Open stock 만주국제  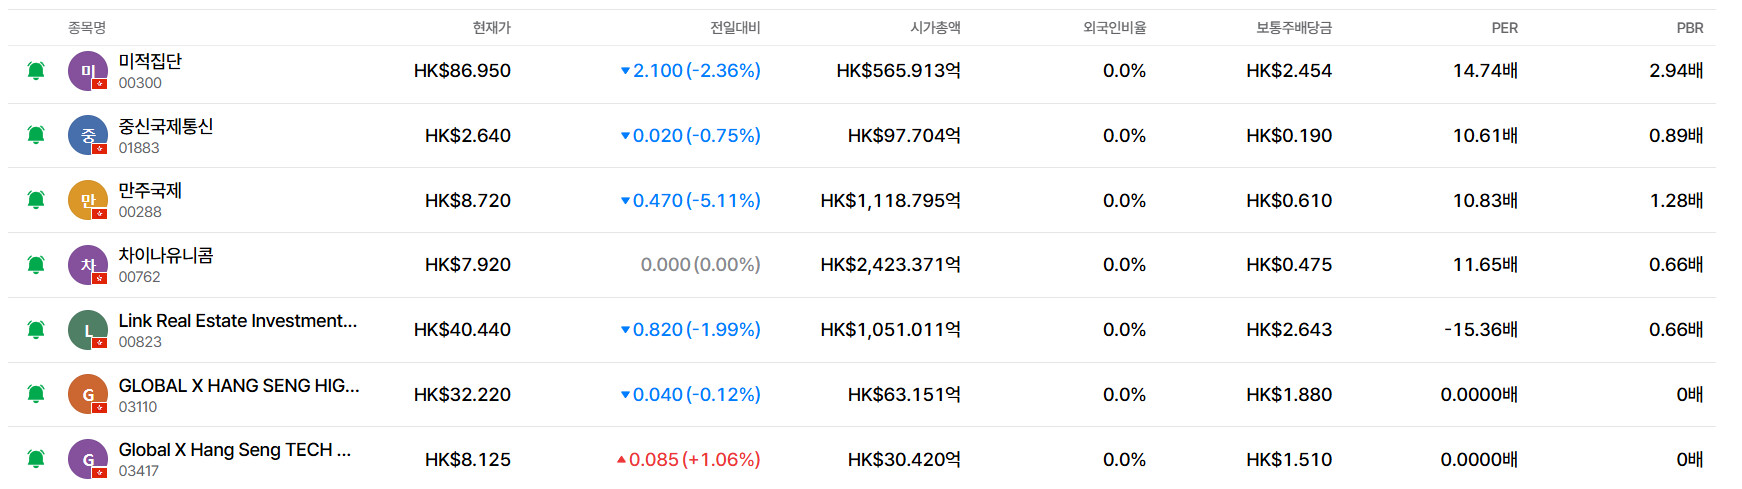point(150,190)
